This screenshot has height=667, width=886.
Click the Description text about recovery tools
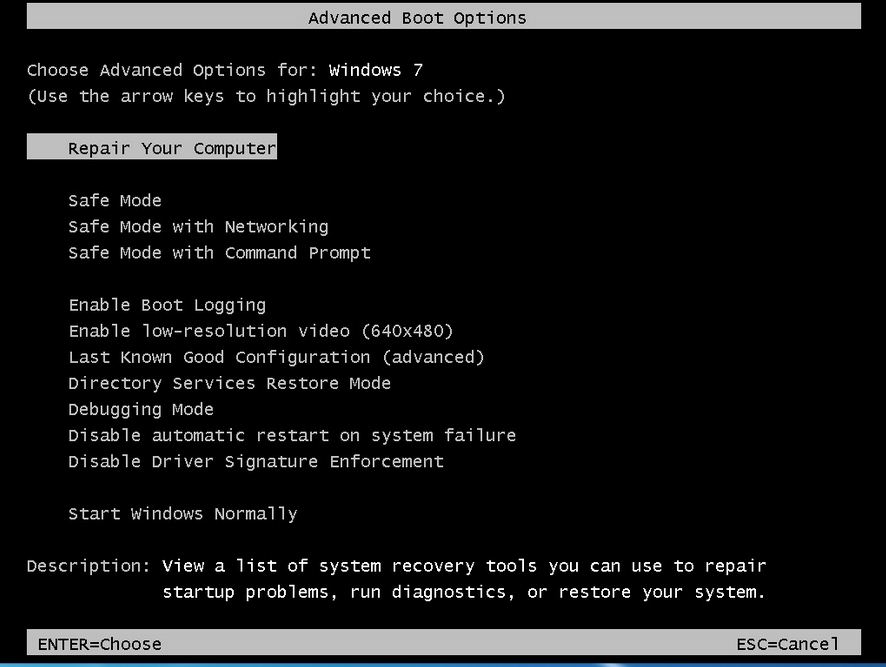[x=463, y=579]
